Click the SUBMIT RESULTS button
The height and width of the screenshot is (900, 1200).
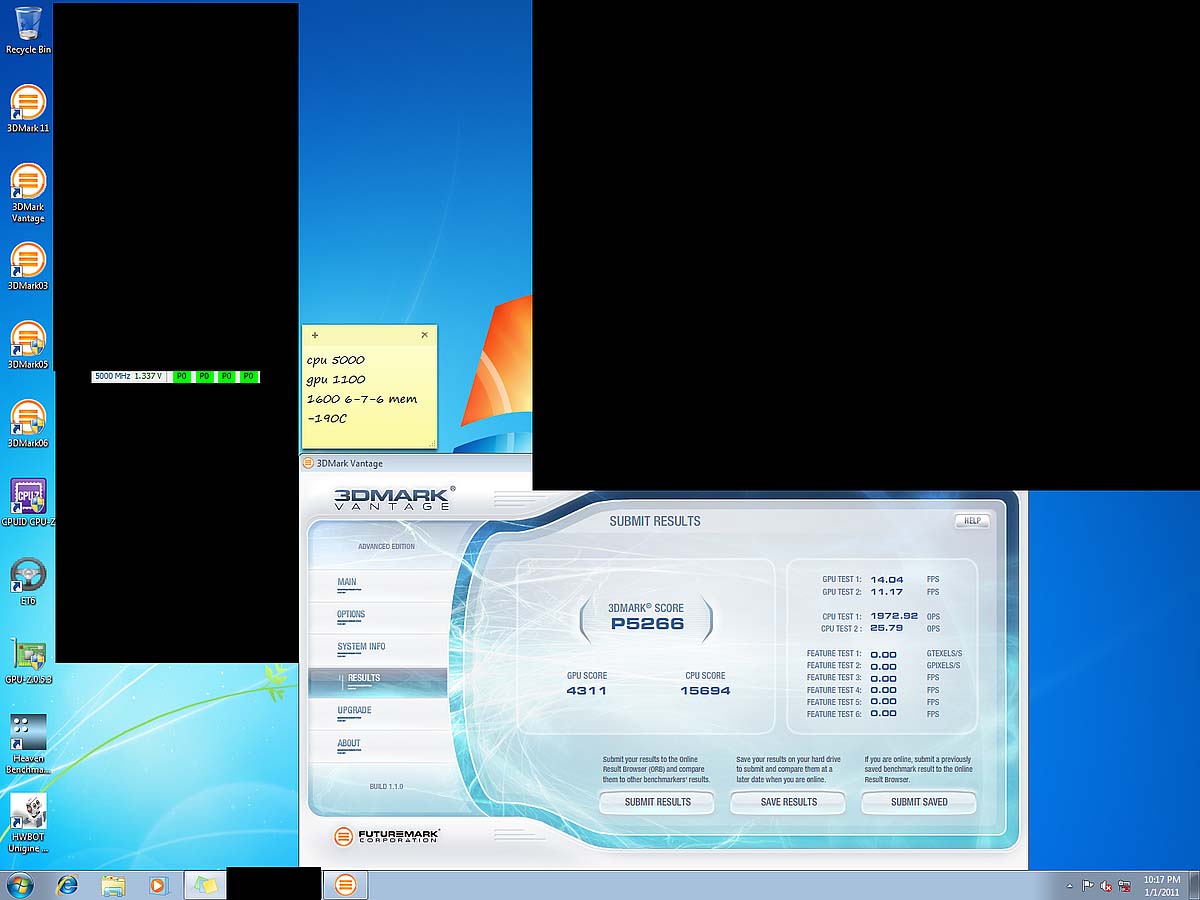(x=657, y=802)
